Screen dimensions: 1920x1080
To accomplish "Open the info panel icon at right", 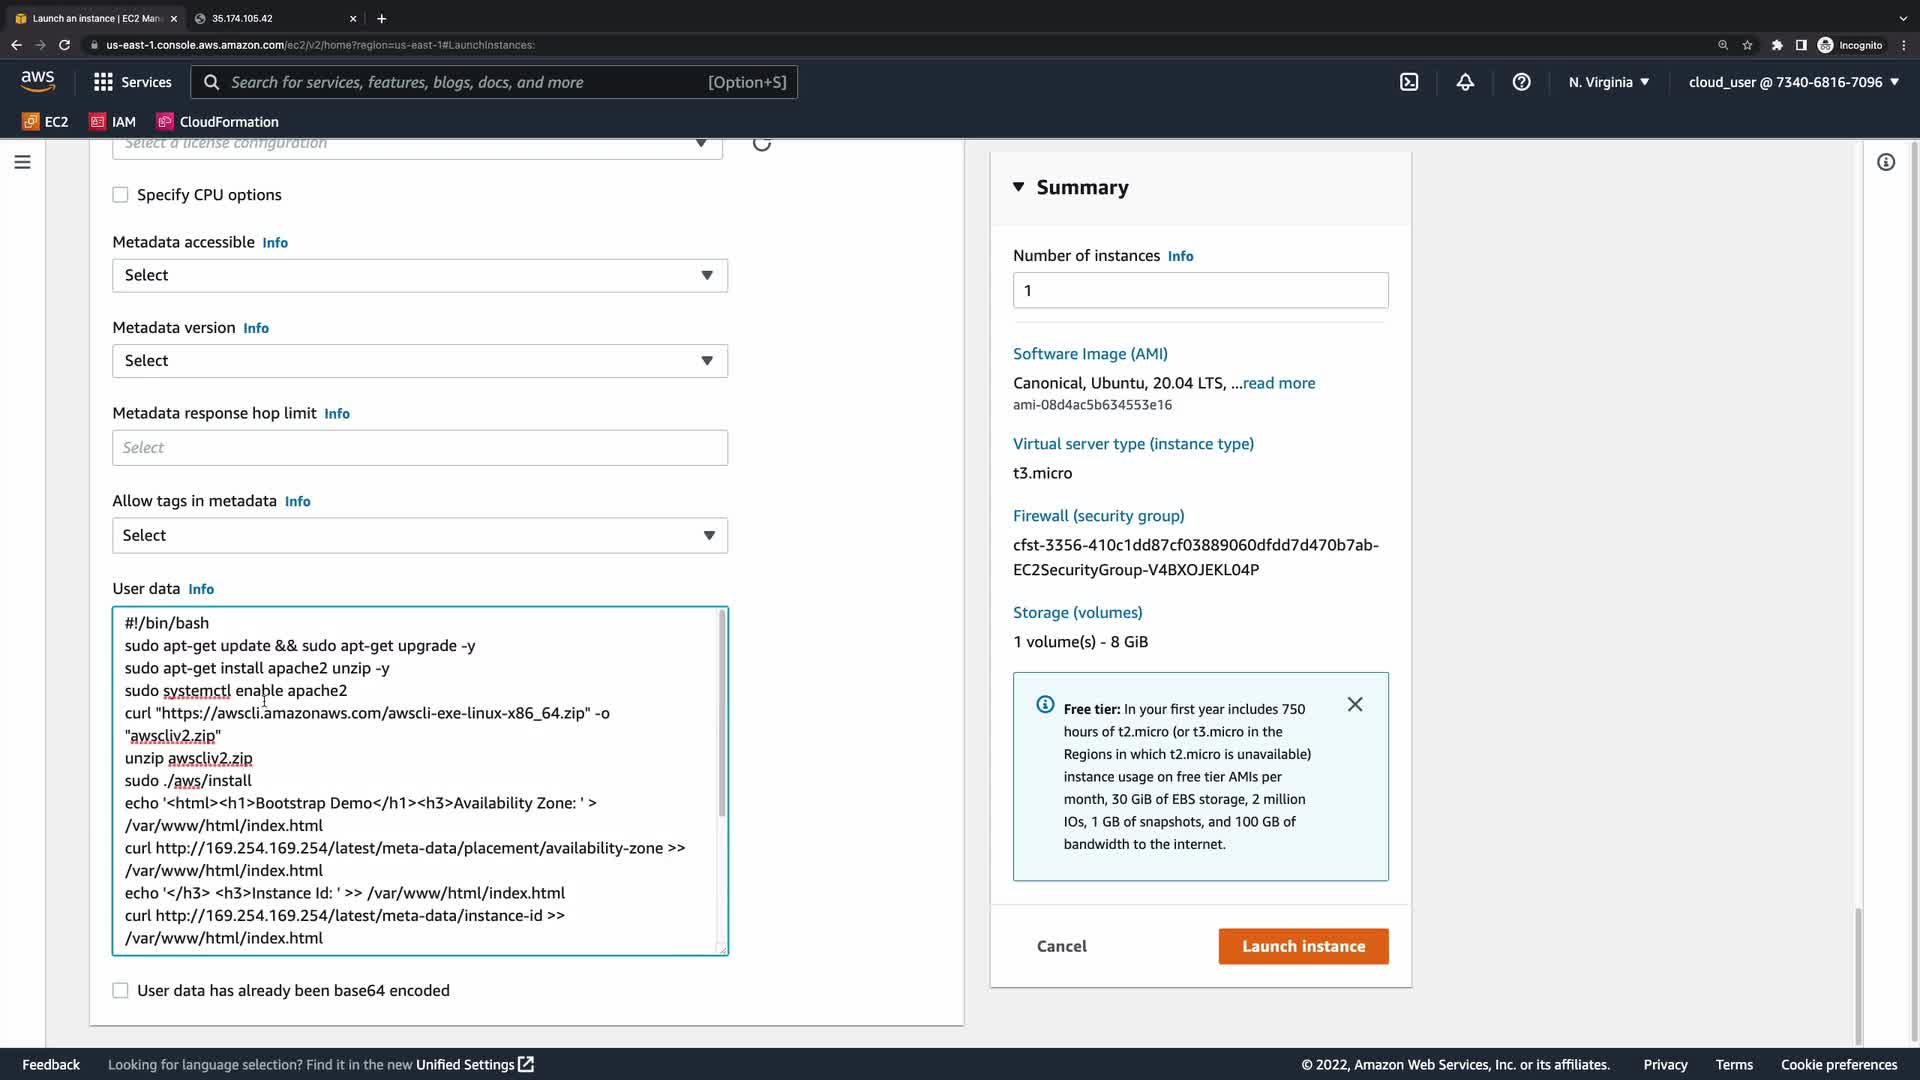I will pos(1886,162).
